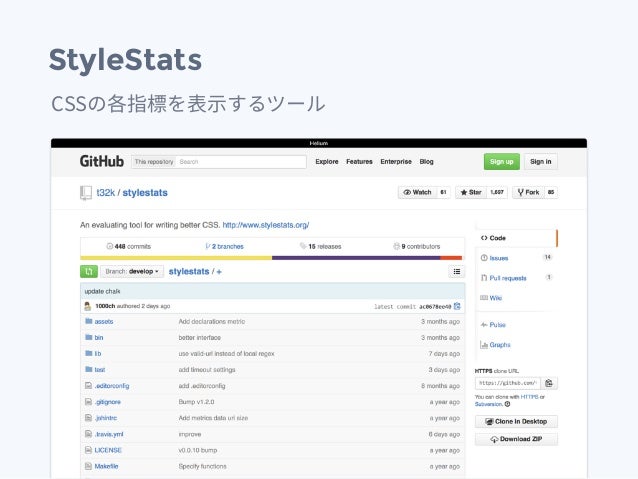
Task: Click the yellow language bar segment
Action: coord(176,258)
